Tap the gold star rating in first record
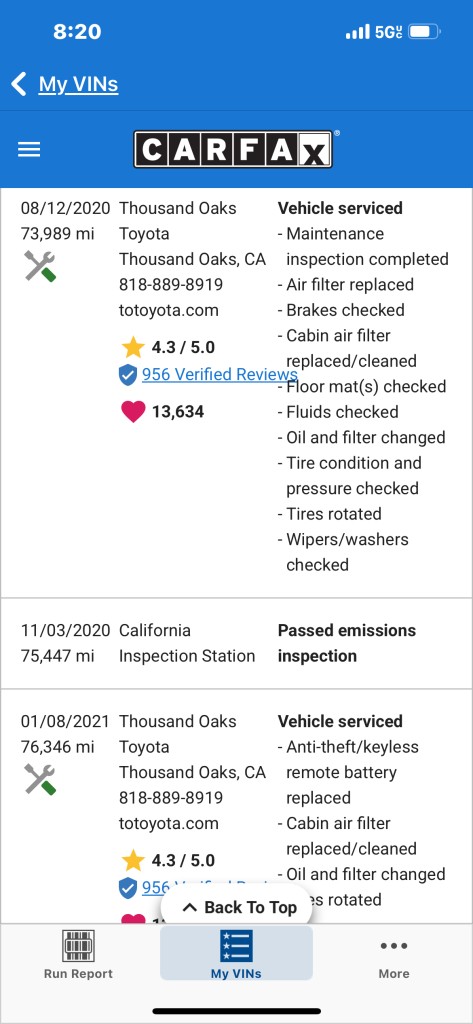473x1024 pixels. [x=133, y=347]
